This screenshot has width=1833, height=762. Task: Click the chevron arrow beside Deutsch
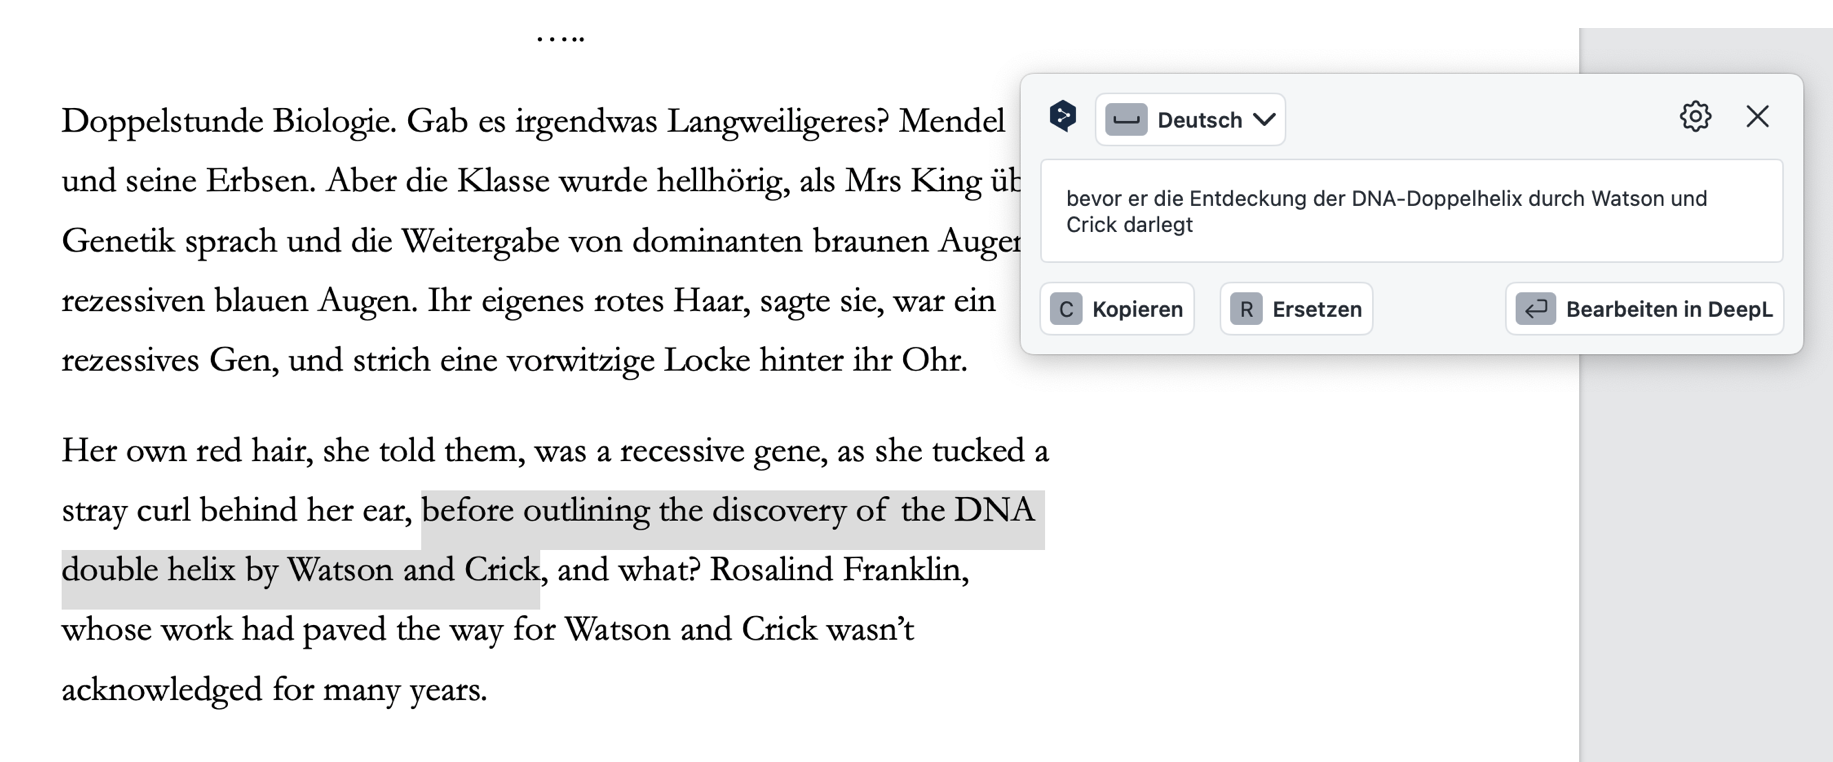[1264, 120]
